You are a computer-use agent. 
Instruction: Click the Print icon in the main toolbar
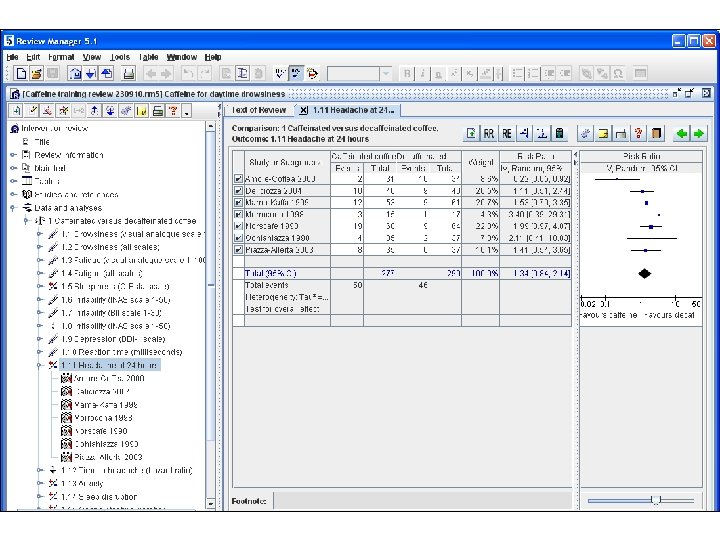[x=129, y=73]
